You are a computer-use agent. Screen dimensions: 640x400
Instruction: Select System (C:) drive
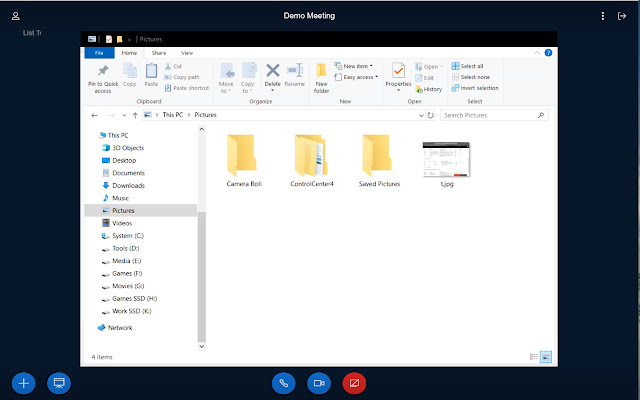(x=123, y=236)
